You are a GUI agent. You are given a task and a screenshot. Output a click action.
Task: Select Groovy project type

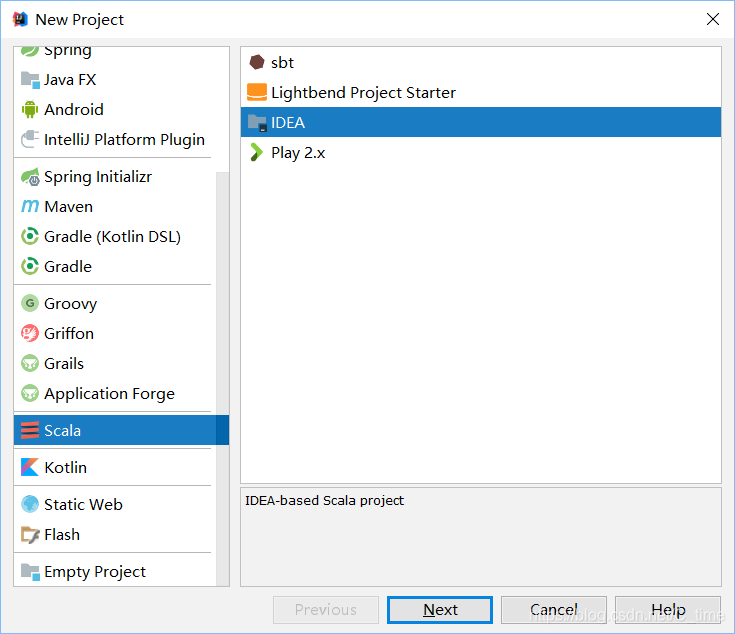(x=70, y=304)
